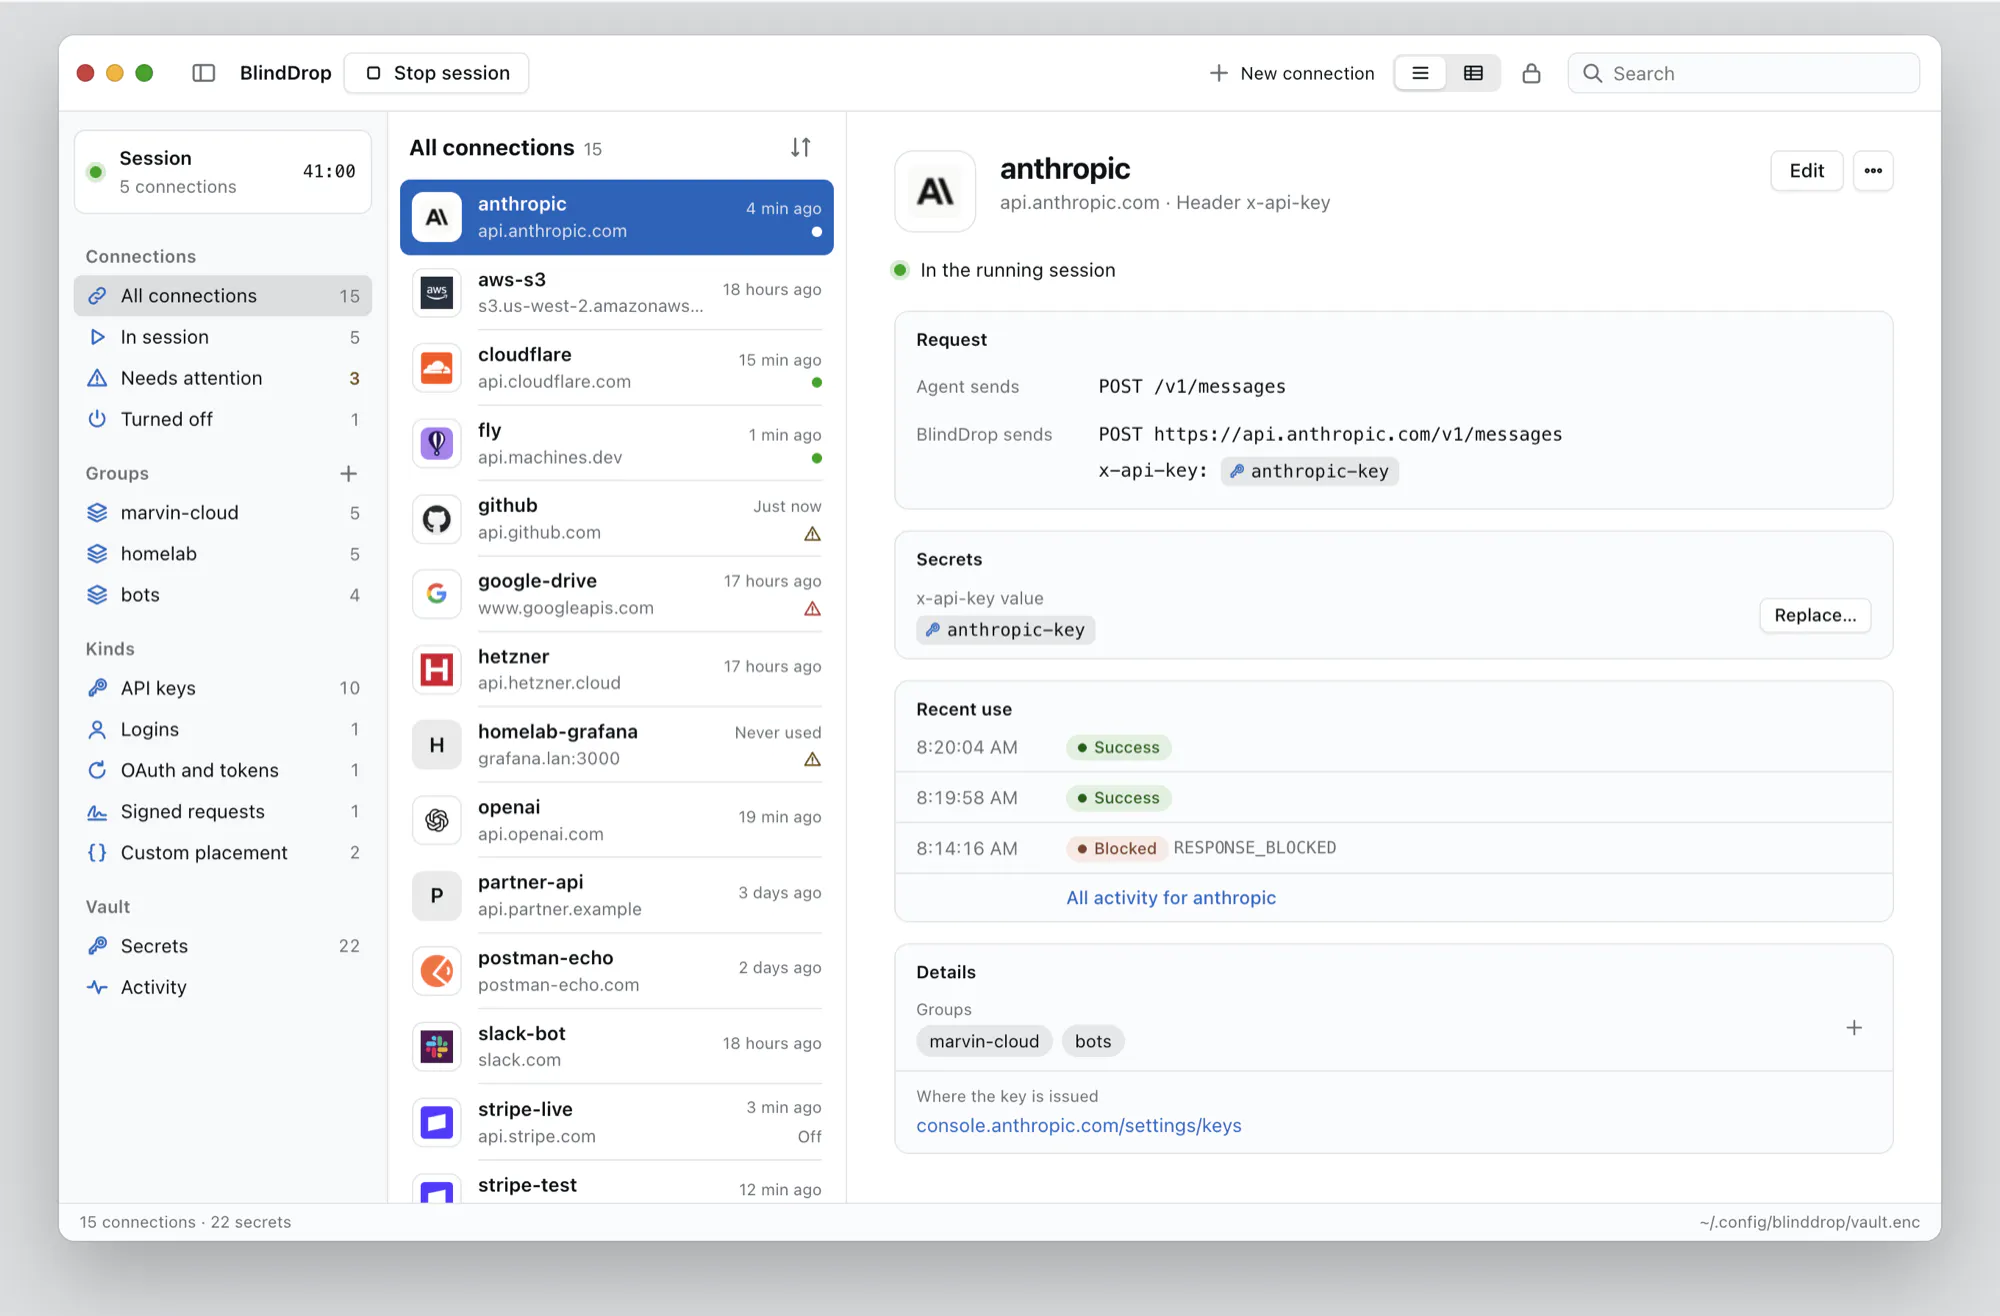Image resolution: width=2000 pixels, height=1316 pixels.
Task: Select the openai connection icon
Action: [x=437, y=820]
